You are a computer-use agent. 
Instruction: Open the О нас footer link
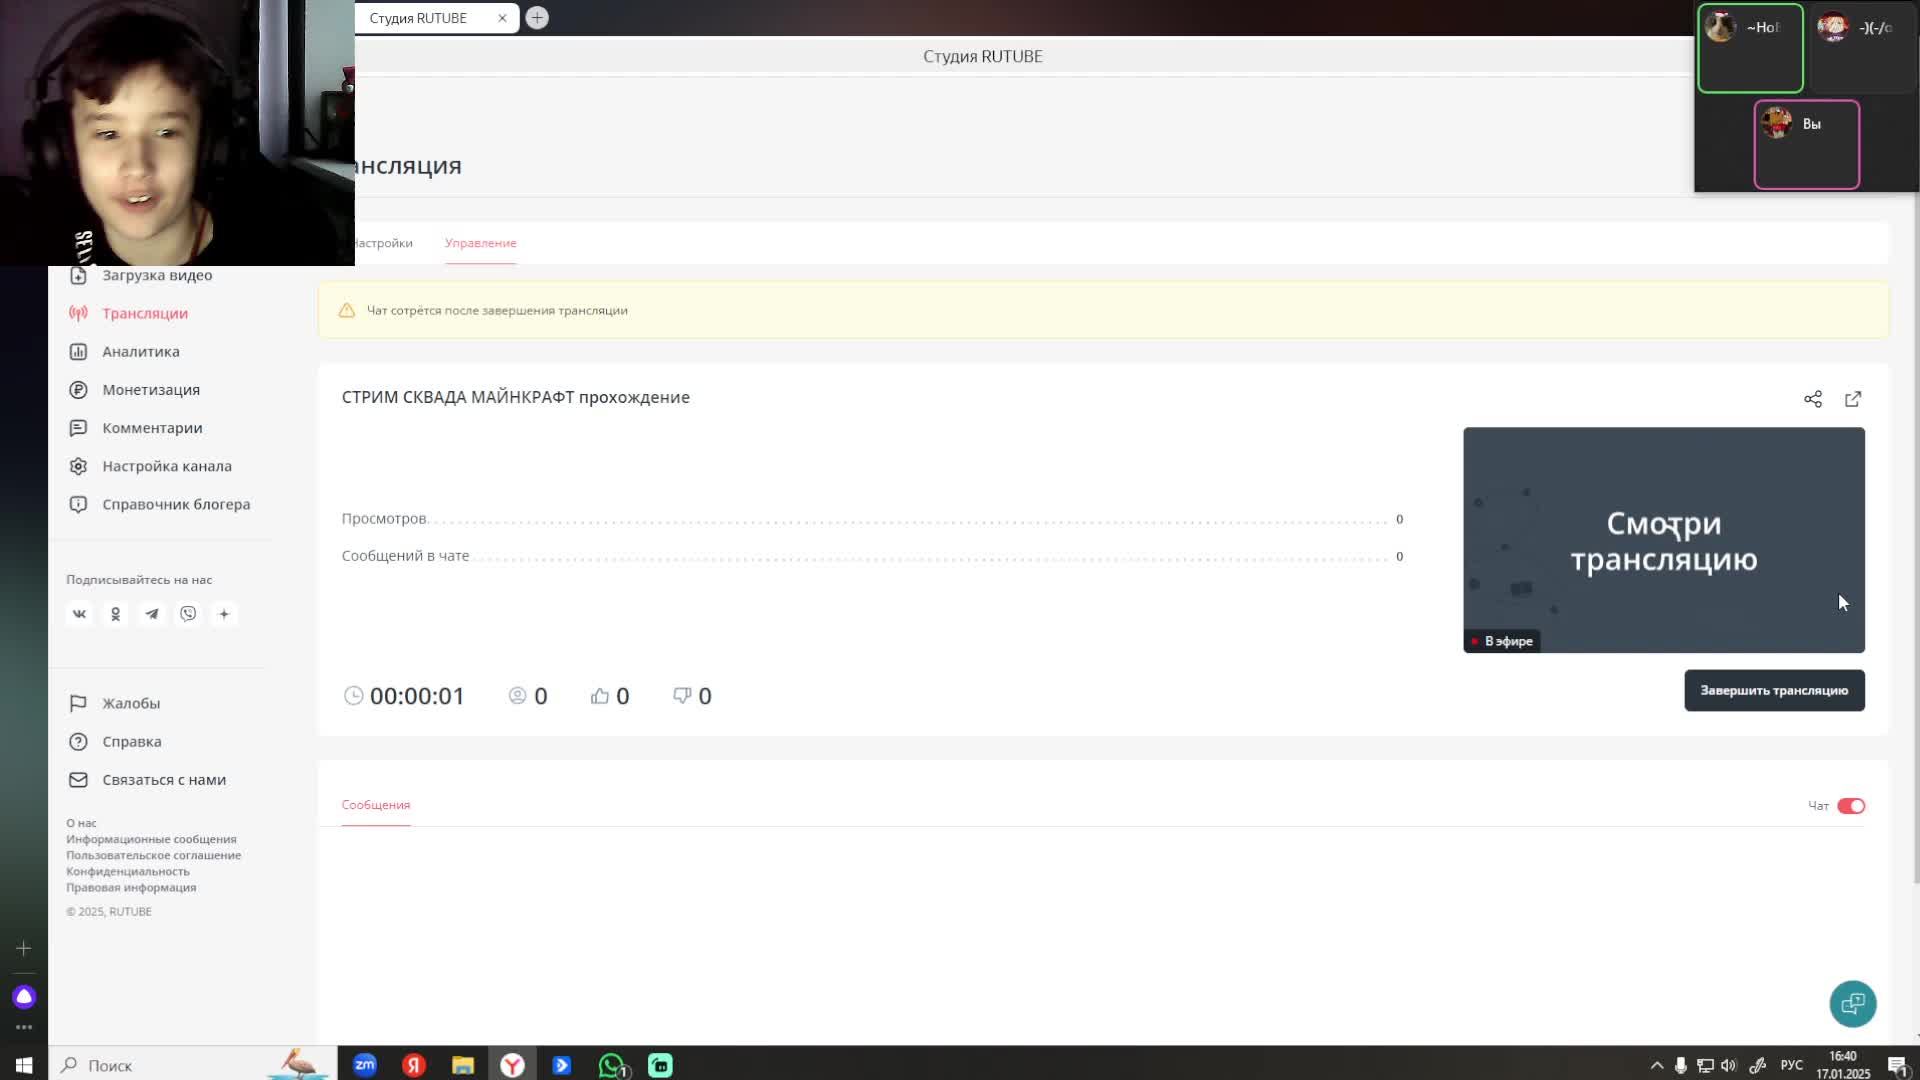81,823
